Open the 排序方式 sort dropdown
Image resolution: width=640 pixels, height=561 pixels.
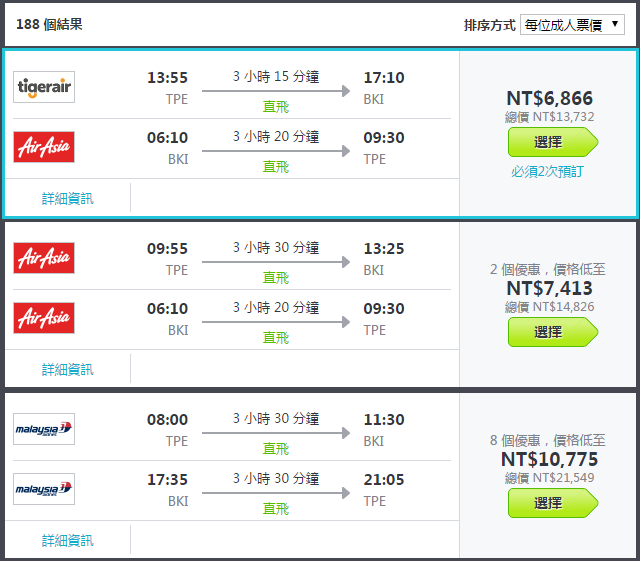point(572,25)
